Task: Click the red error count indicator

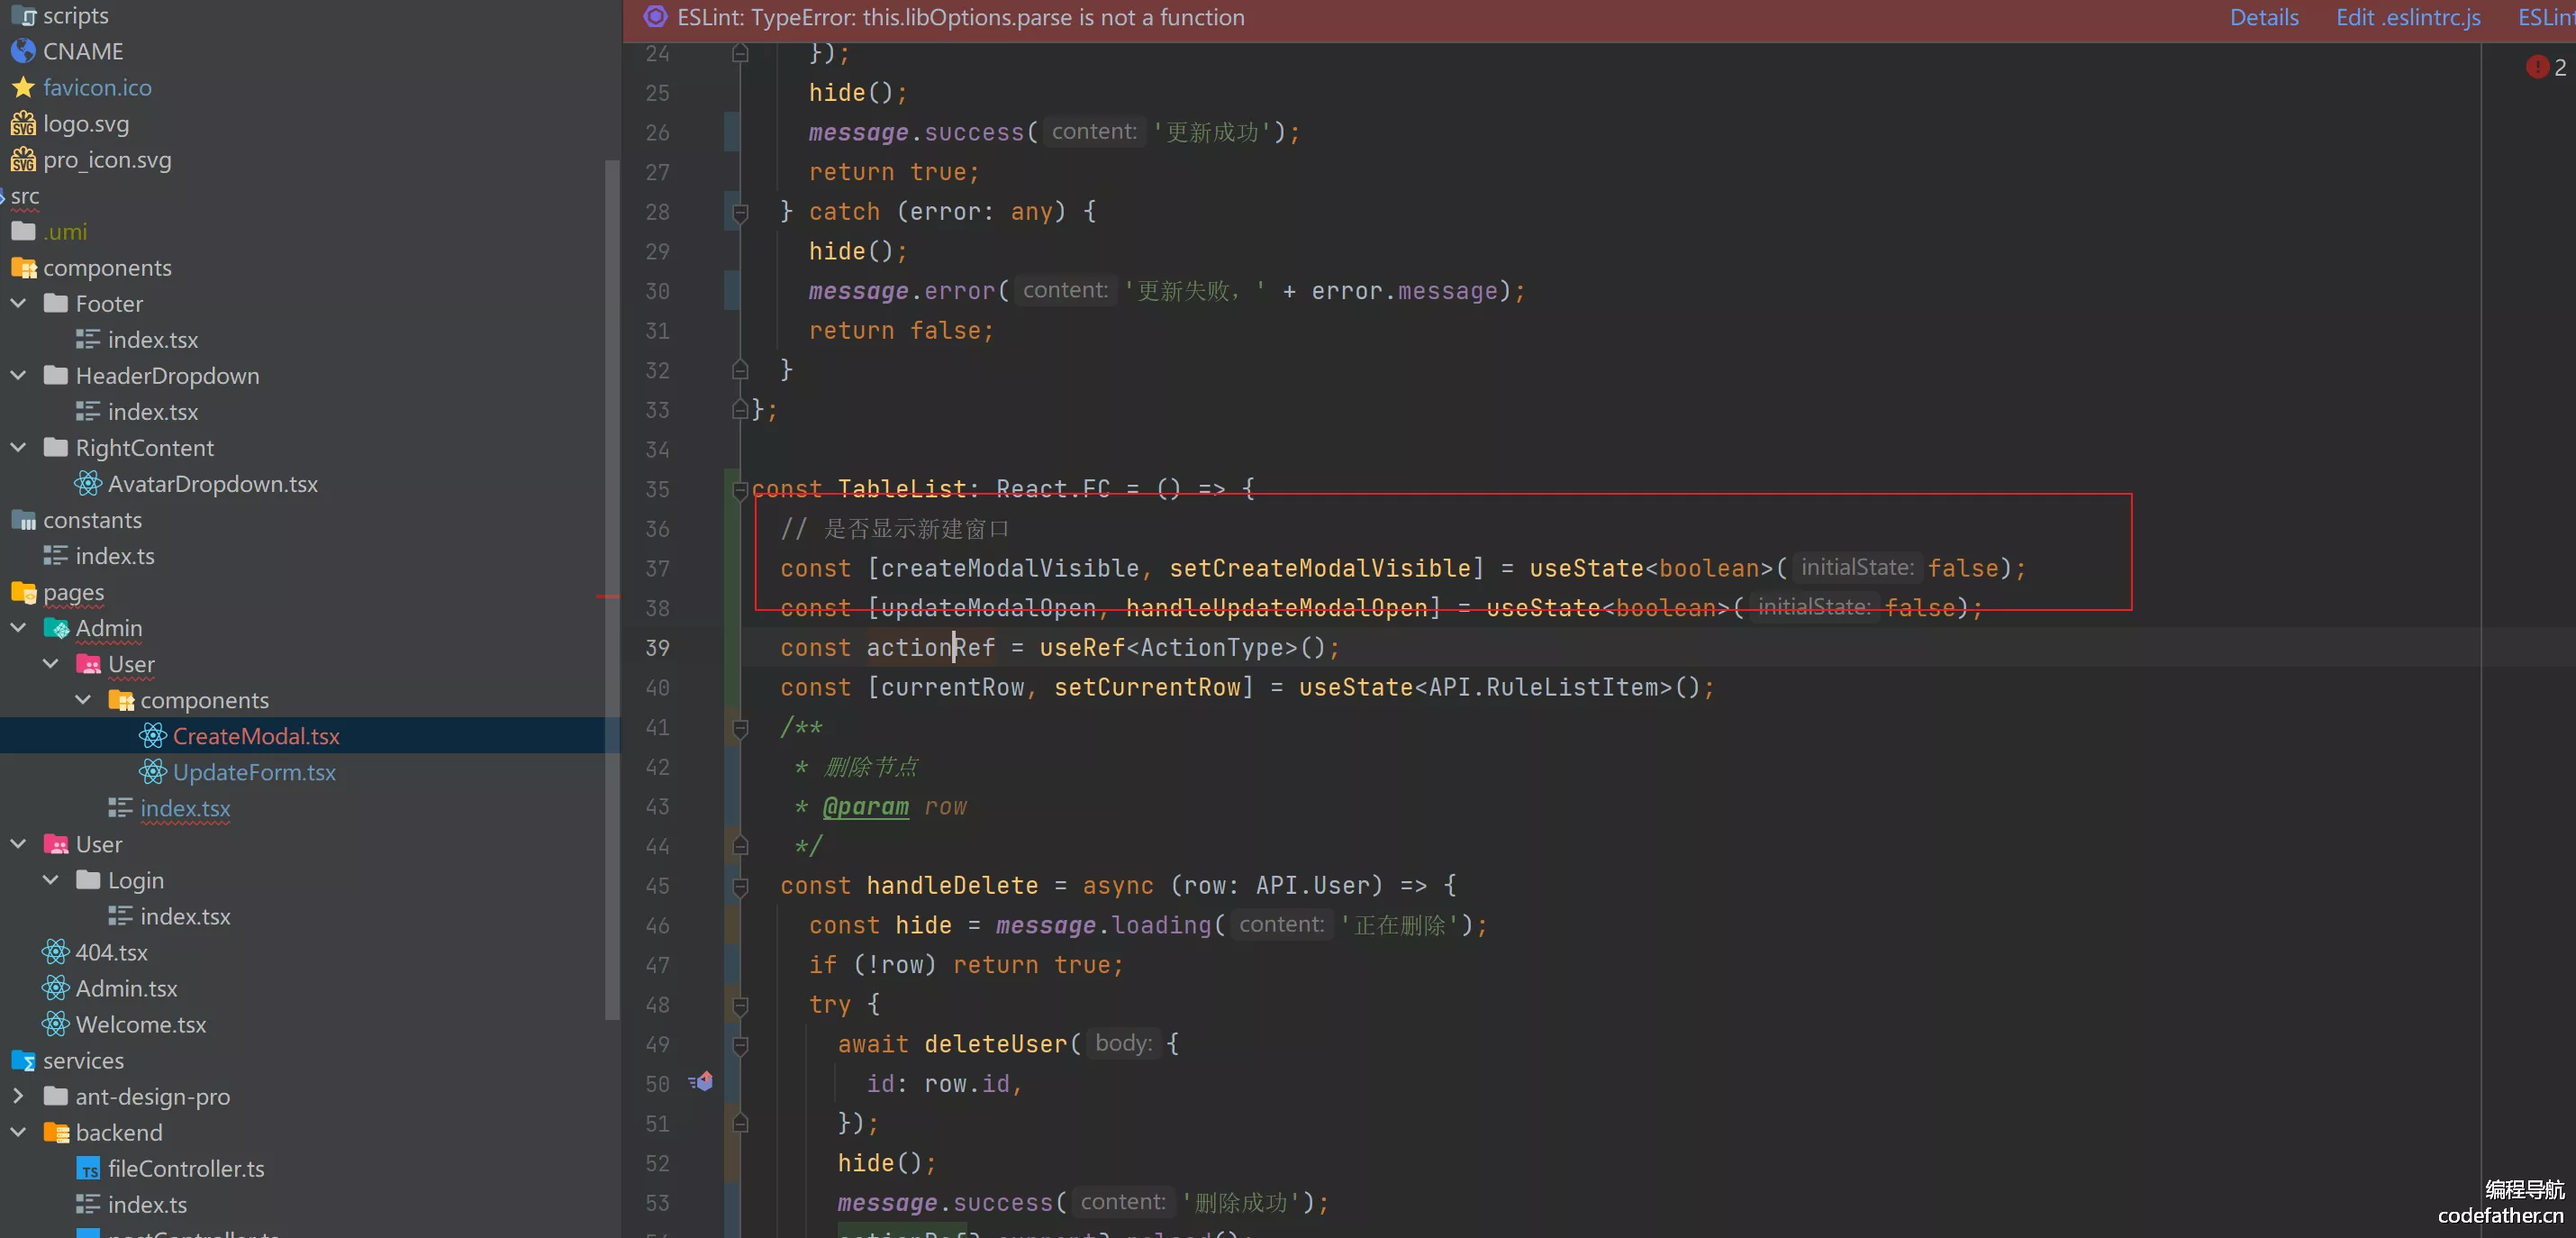Action: (x=2545, y=67)
